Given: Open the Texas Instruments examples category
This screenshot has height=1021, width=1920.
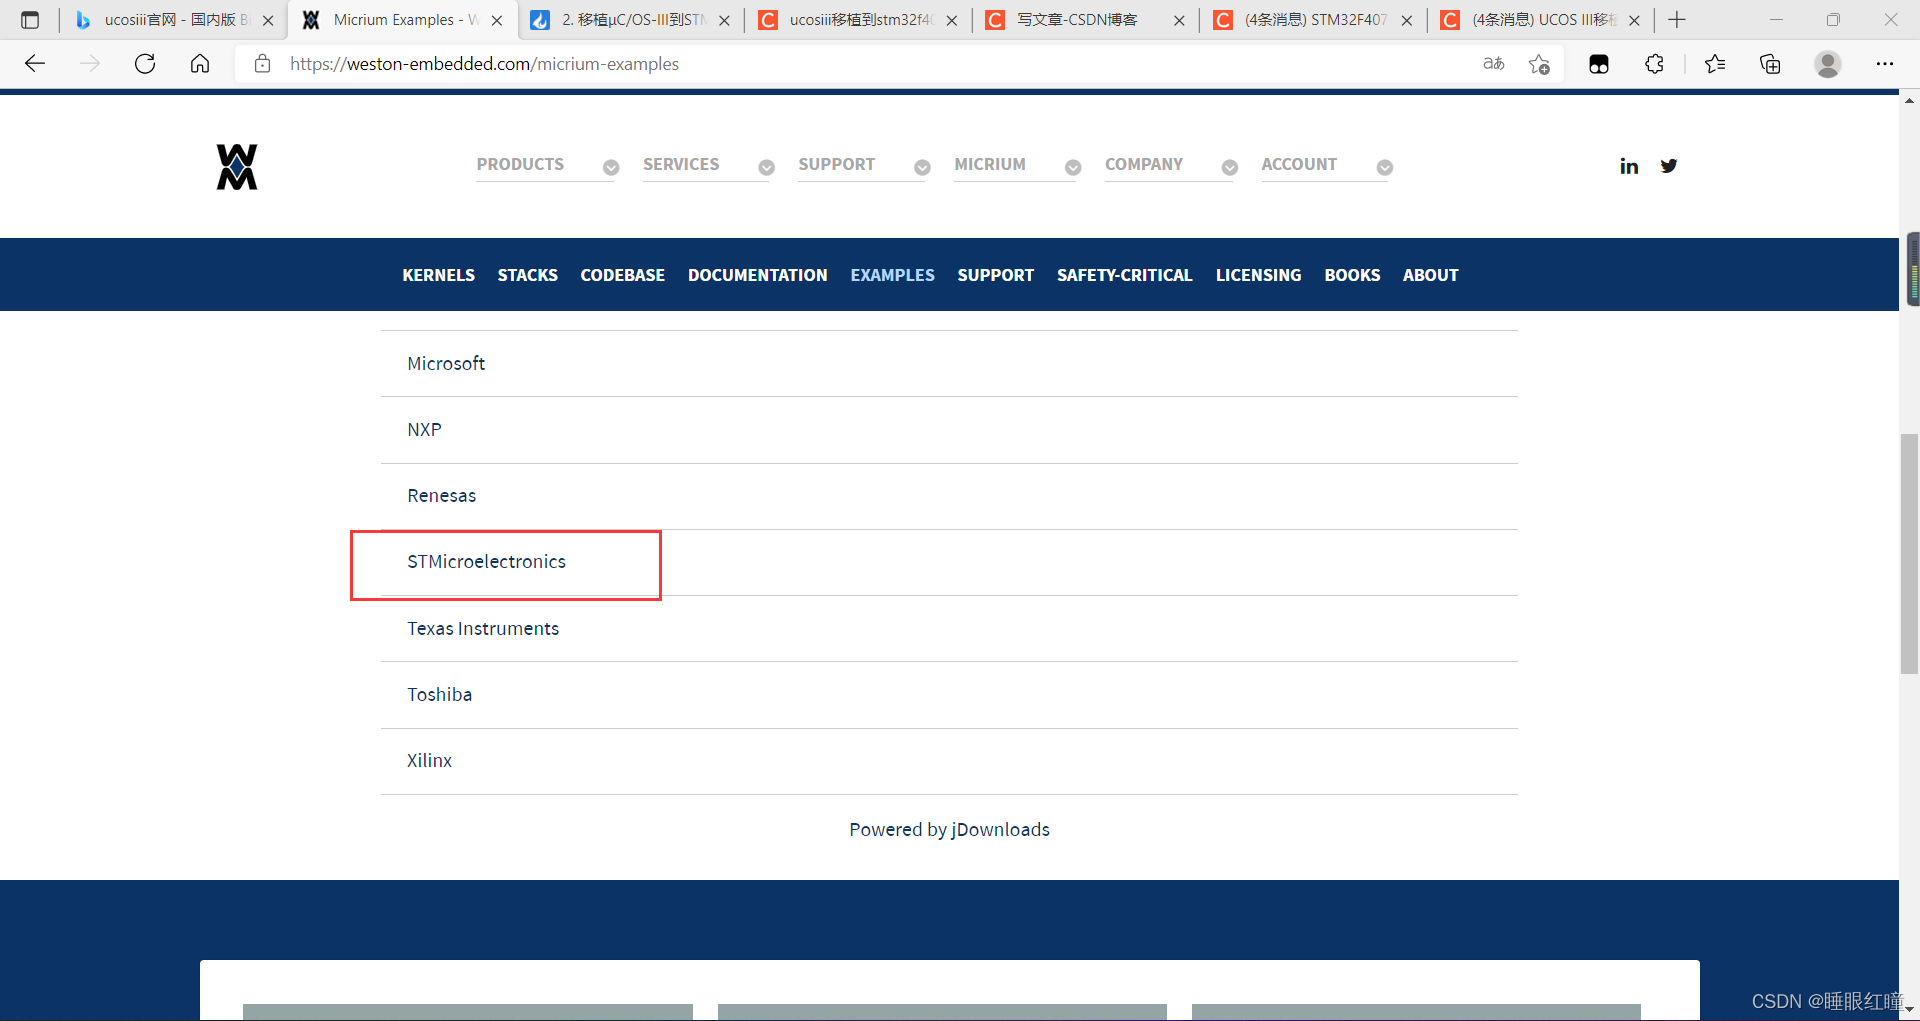Looking at the screenshot, I should (483, 629).
